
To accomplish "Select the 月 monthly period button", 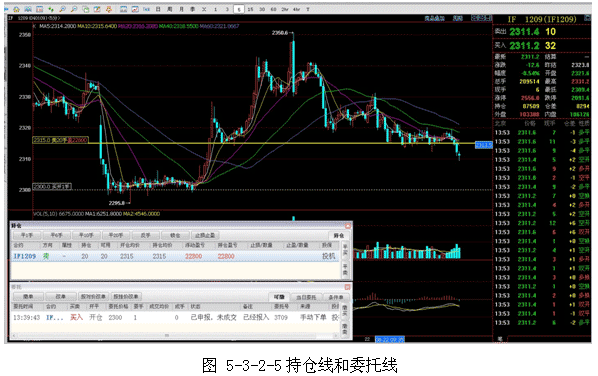I will tap(181, 9).
